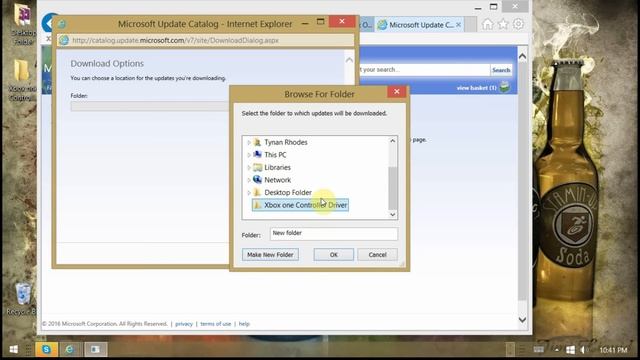Expand the Libraries tree node
640x360 pixels.
point(249,168)
